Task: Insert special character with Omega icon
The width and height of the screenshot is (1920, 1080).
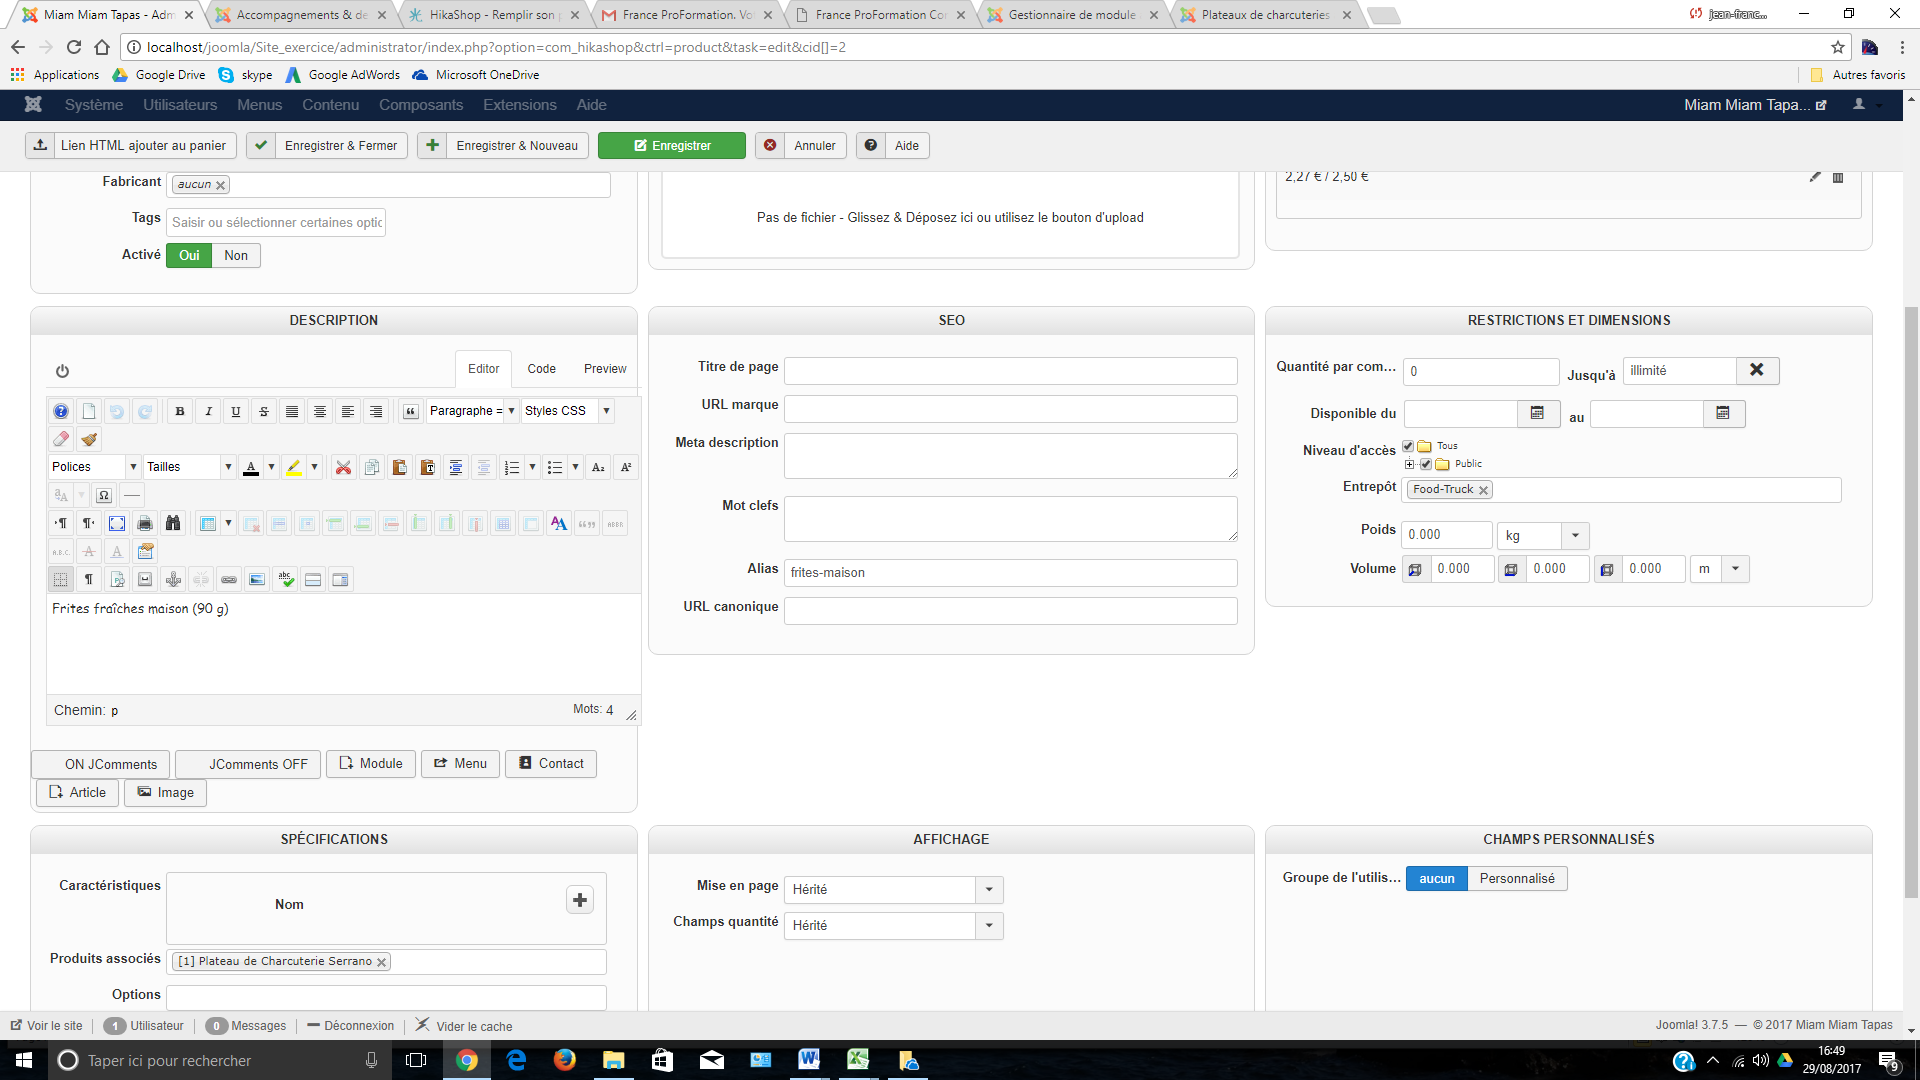Action: pos(104,495)
